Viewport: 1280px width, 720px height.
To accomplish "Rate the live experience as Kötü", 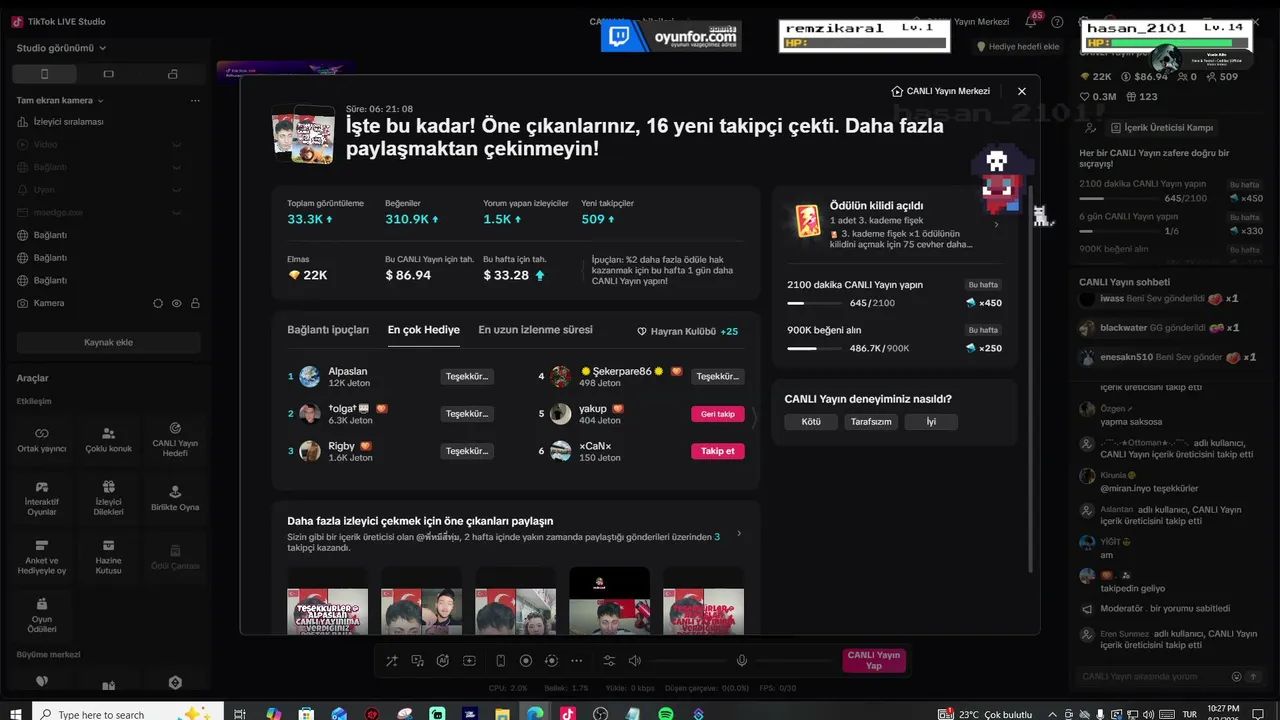I will tap(811, 422).
